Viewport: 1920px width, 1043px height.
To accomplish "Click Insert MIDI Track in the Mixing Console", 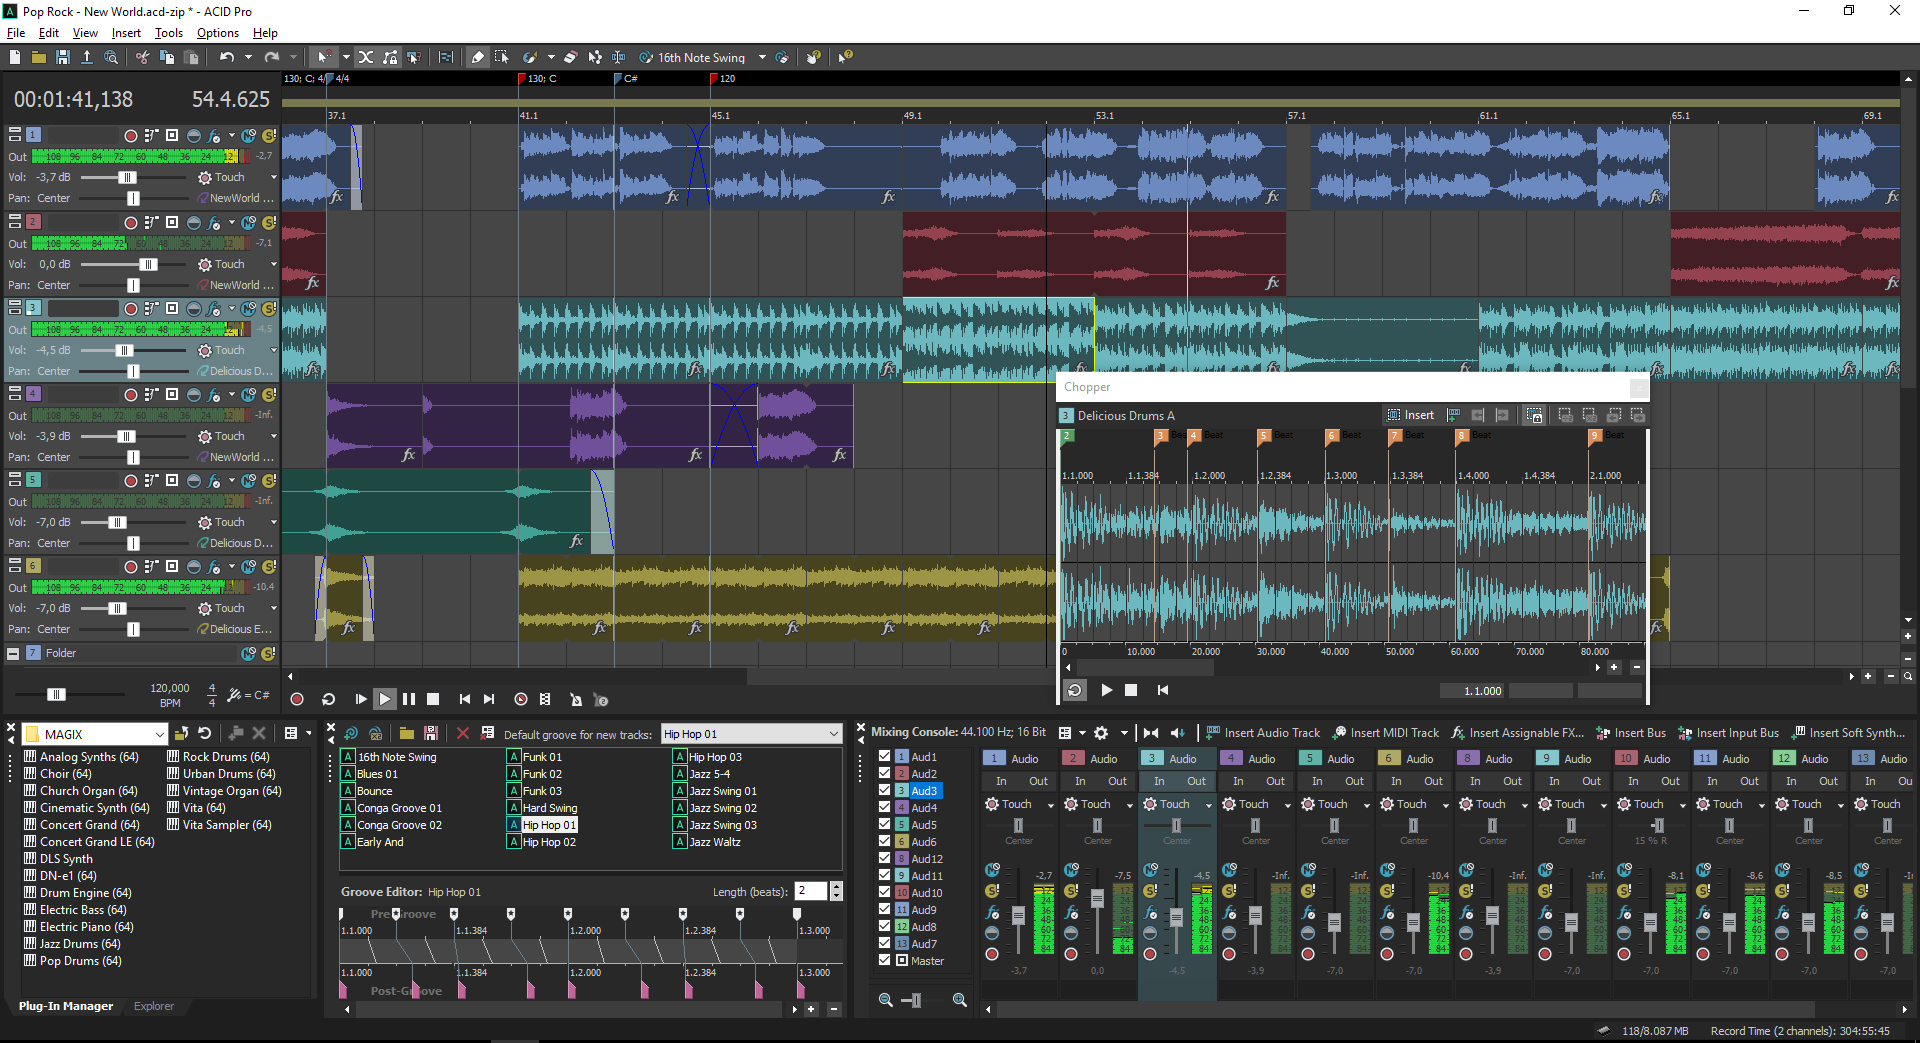I will point(1393,732).
